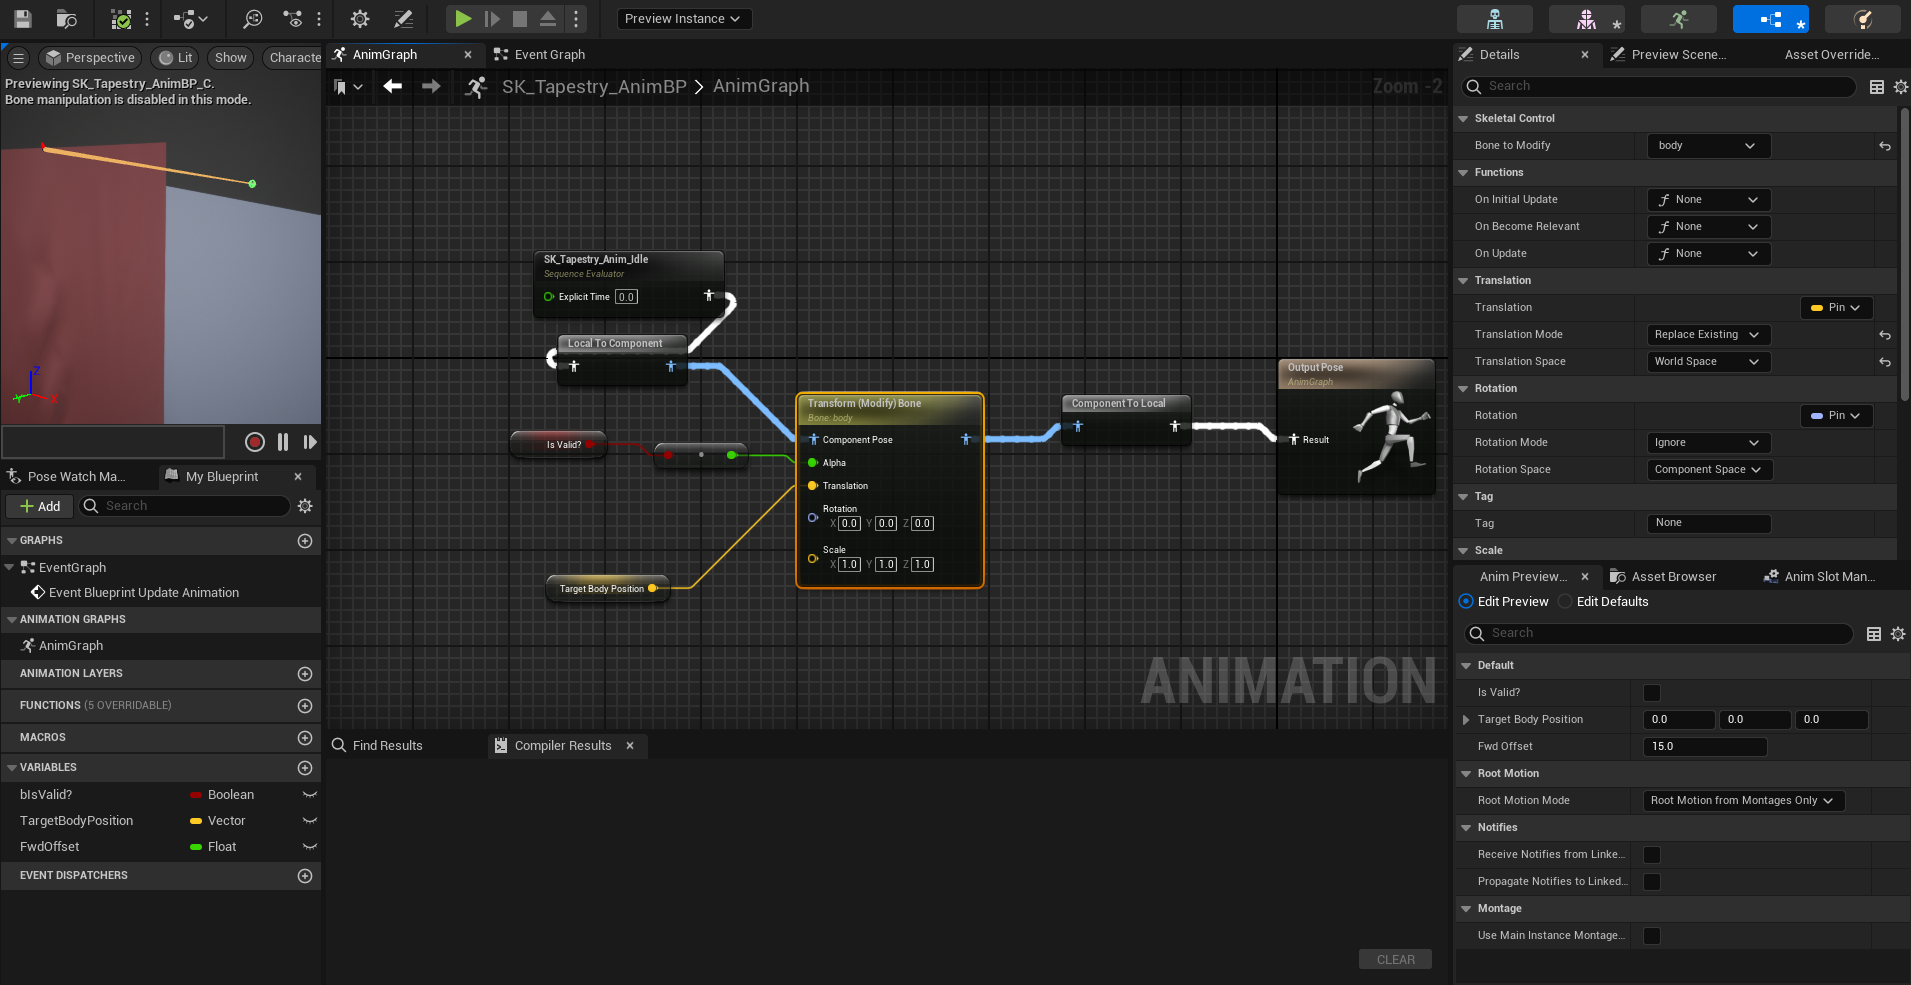Select the Edit Defaults radio button

[x=1565, y=602]
